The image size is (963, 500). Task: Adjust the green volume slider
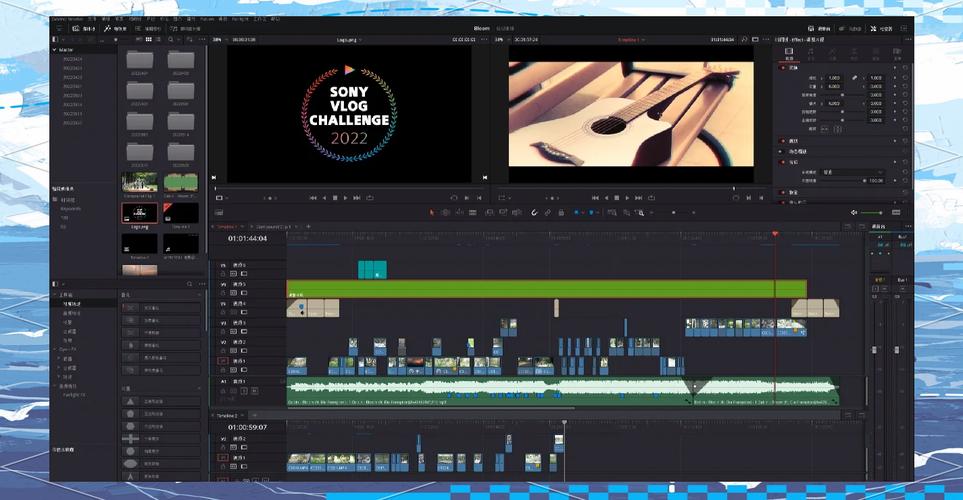[x=872, y=213]
